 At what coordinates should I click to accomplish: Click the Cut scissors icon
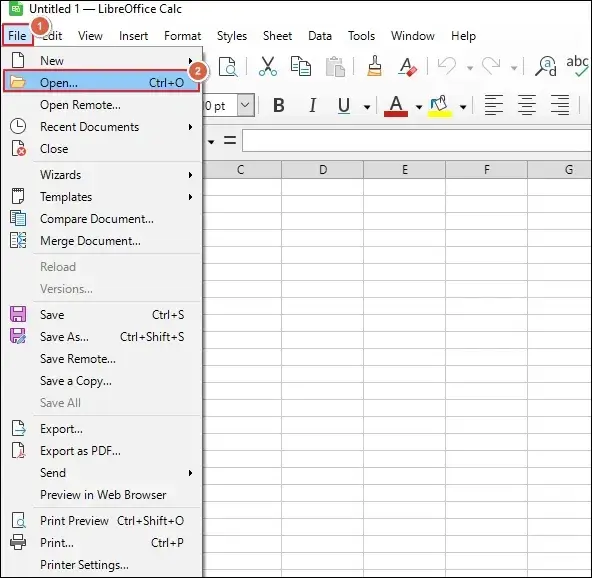[268, 66]
